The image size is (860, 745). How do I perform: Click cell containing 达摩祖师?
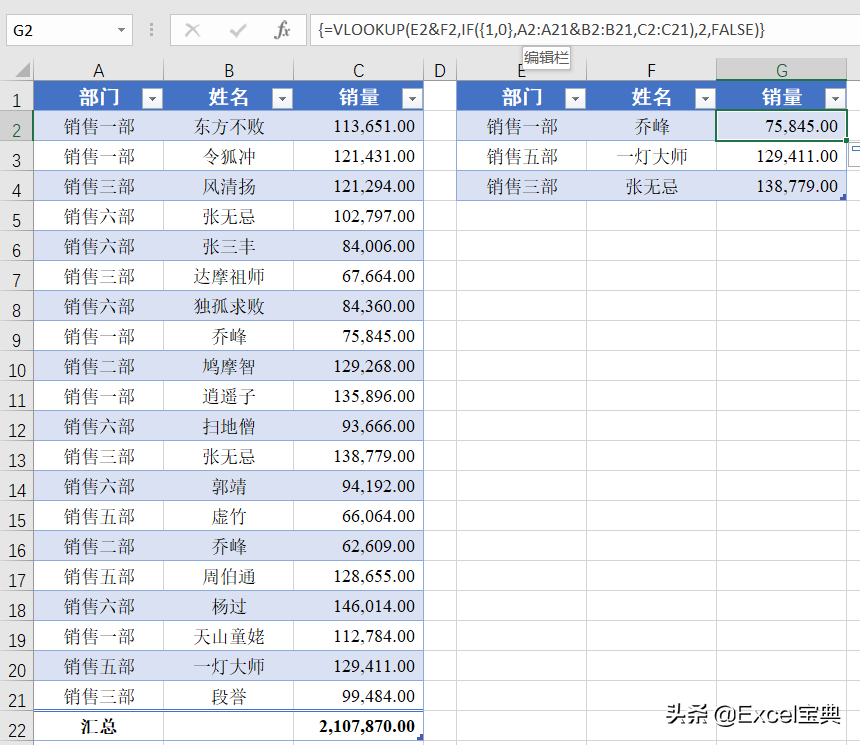point(229,276)
